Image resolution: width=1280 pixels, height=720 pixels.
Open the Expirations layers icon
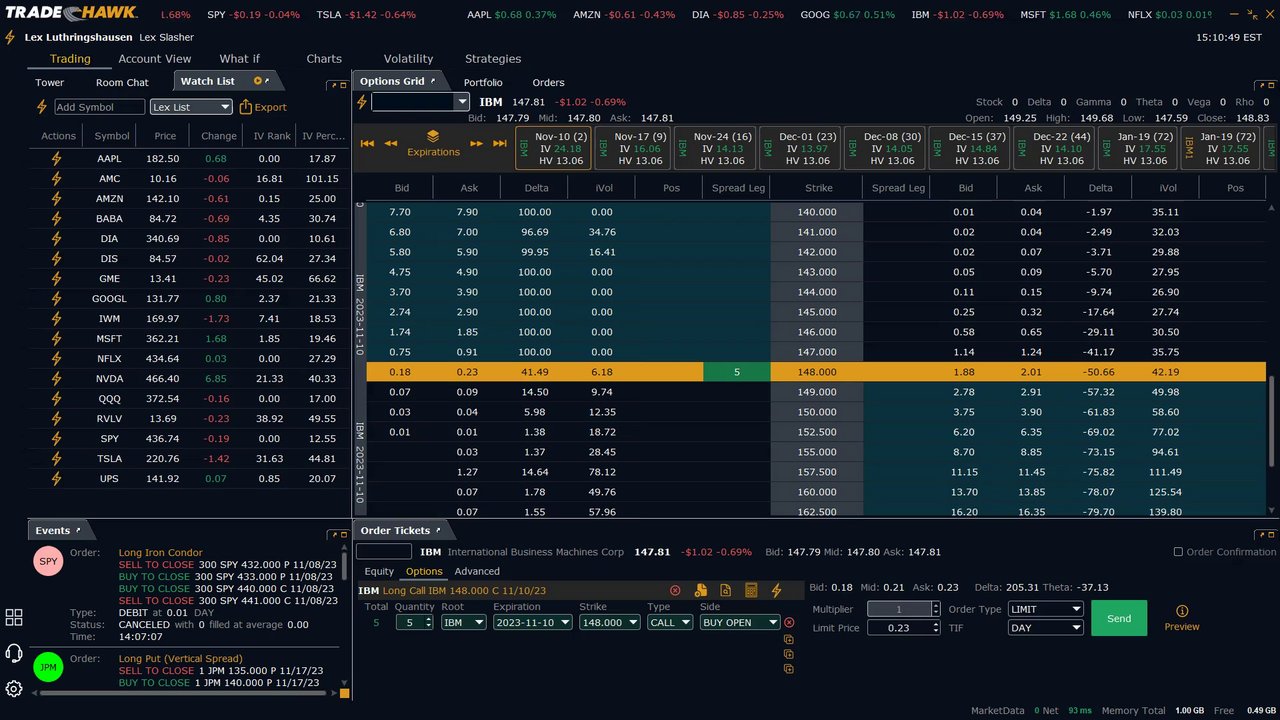click(x=433, y=136)
